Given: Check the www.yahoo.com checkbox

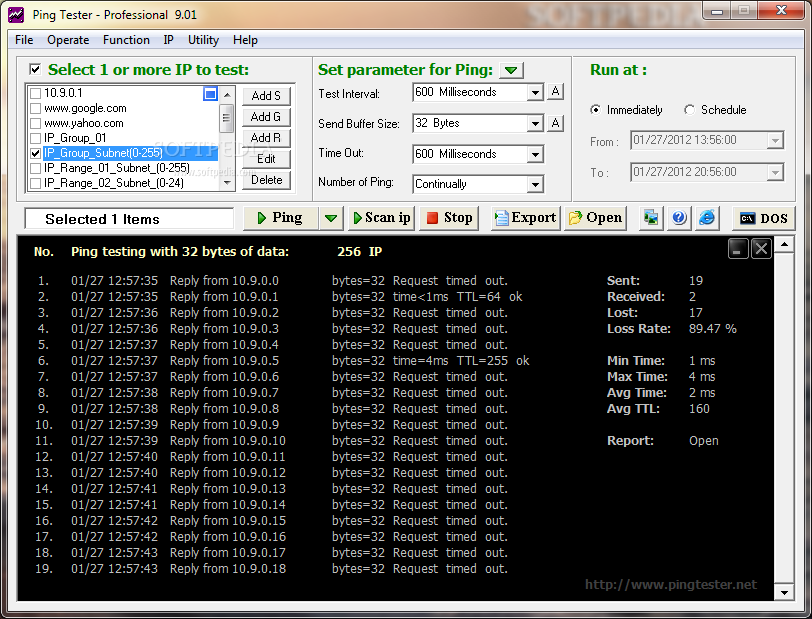Looking at the screenshot, I should pyautogui.click(x=36, y=123).
